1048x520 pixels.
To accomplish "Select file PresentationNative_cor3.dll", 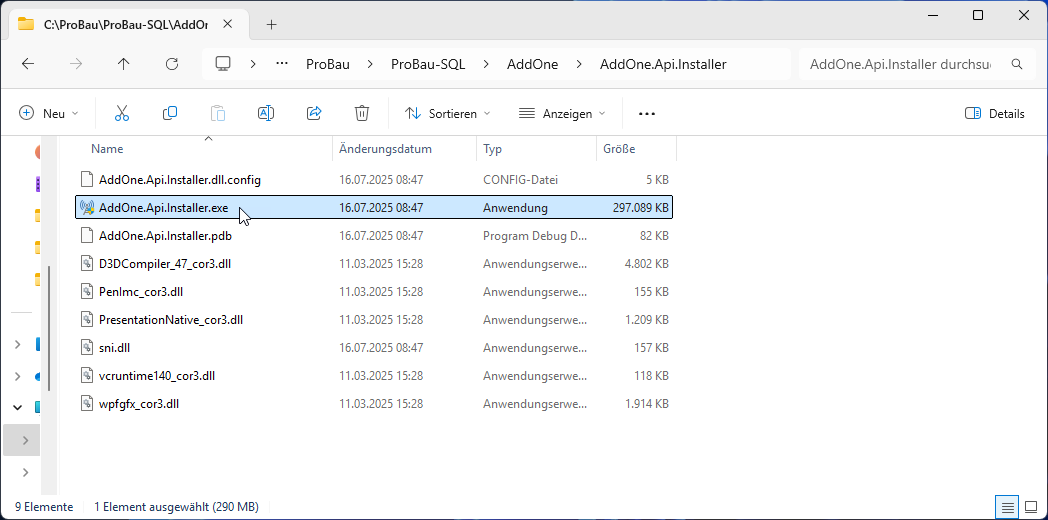I will coord(374,320).
